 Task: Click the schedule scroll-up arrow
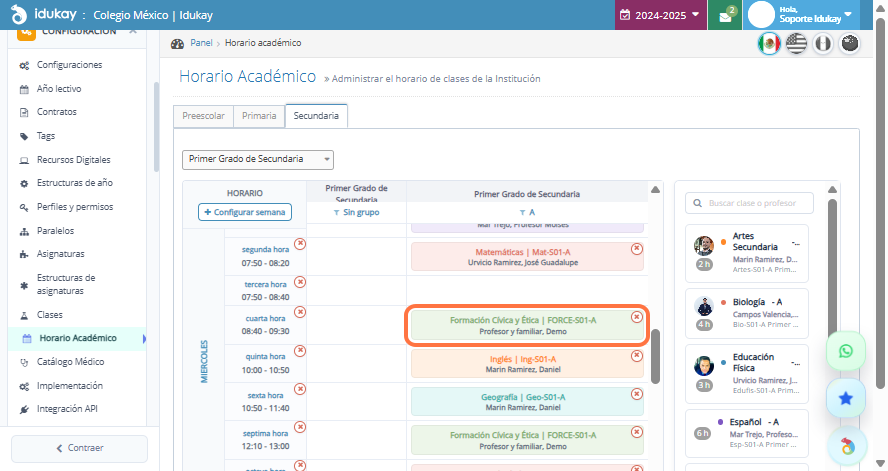coord(655,190)
